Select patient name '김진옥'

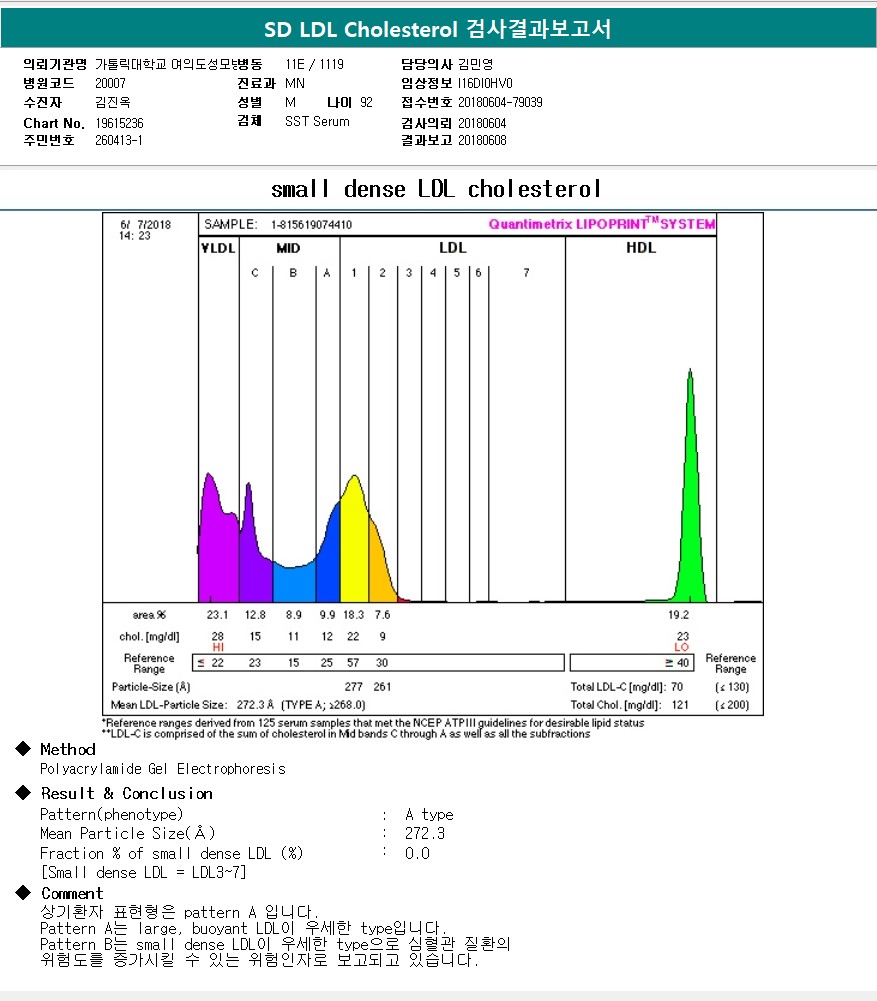click(112, 102)
